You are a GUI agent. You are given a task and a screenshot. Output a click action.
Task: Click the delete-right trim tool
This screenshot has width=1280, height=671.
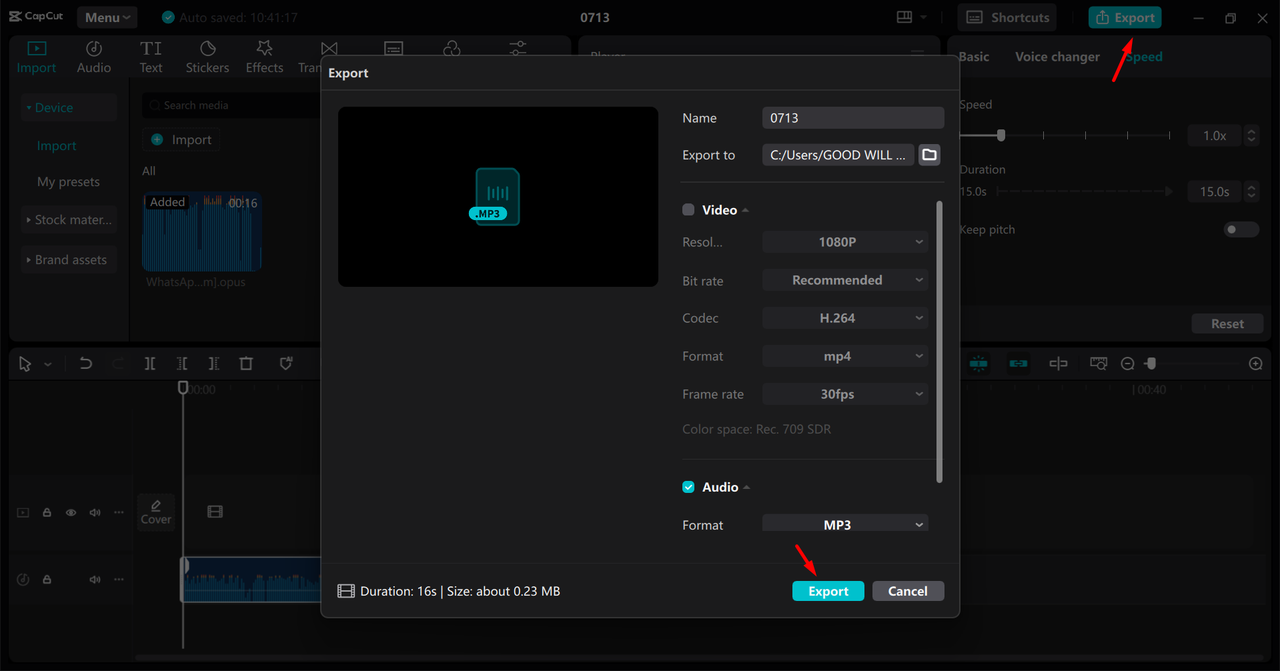click(214, 364)
